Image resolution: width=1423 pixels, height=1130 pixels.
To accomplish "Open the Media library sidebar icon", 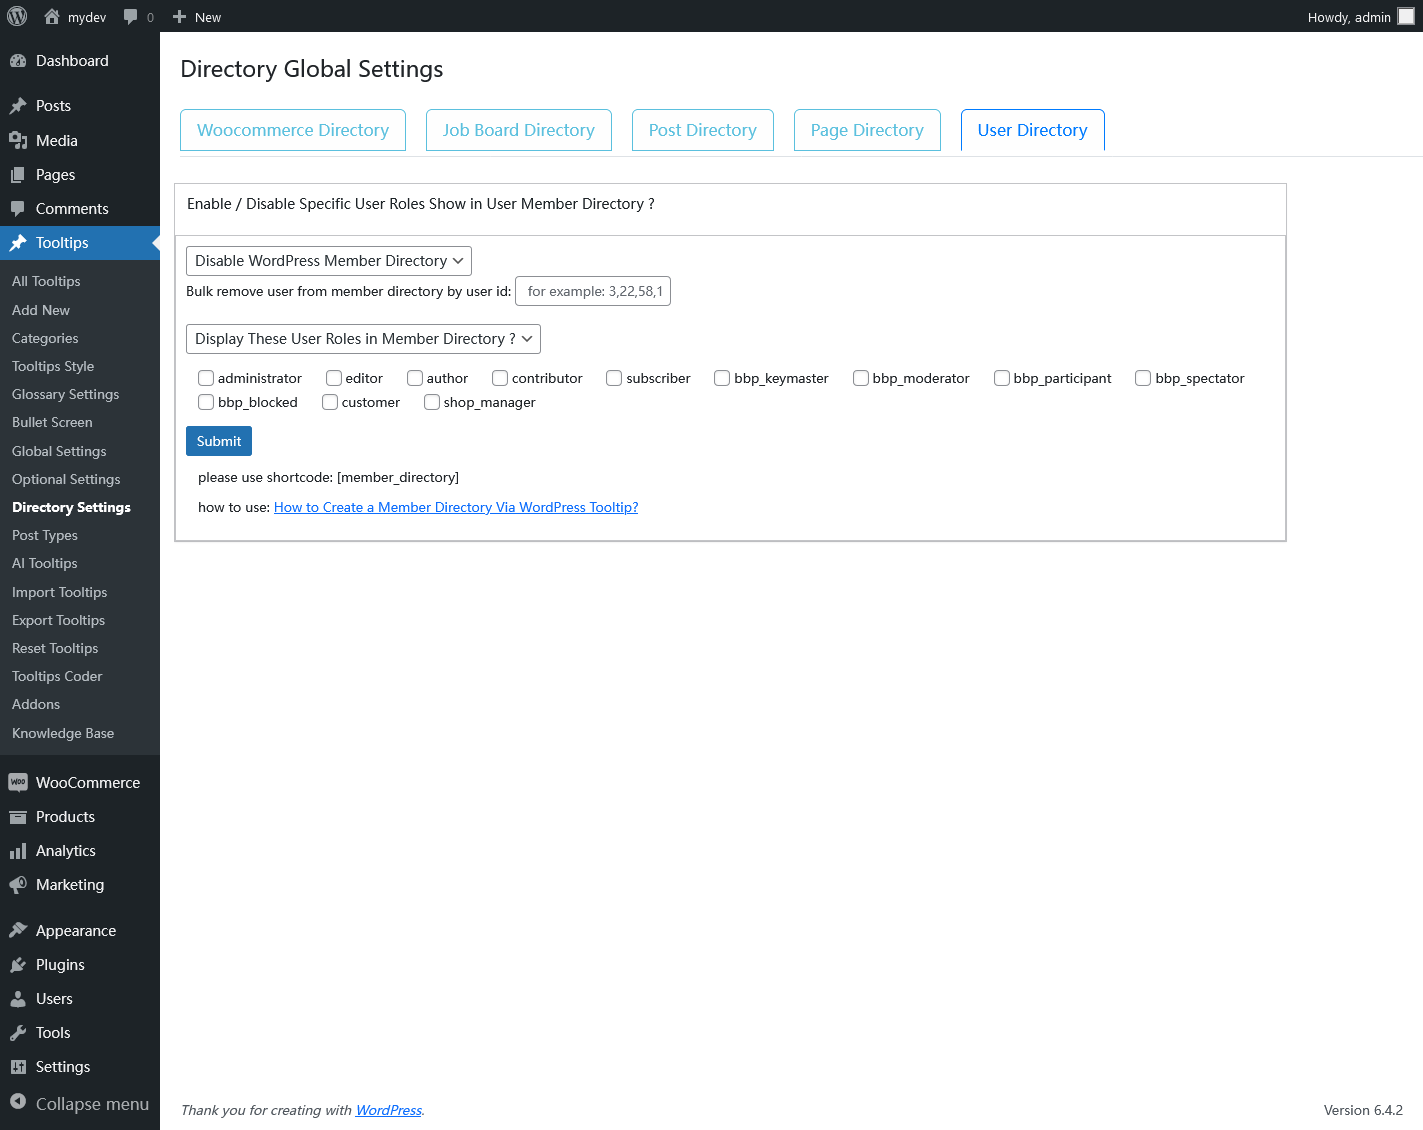I will [x=19, y=140].
